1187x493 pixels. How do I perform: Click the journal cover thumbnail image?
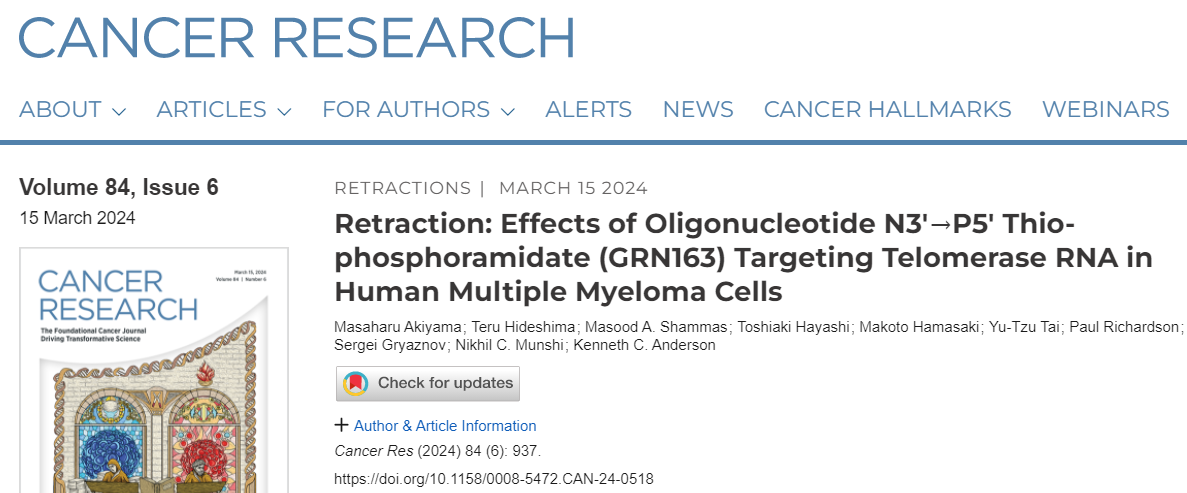154,370
